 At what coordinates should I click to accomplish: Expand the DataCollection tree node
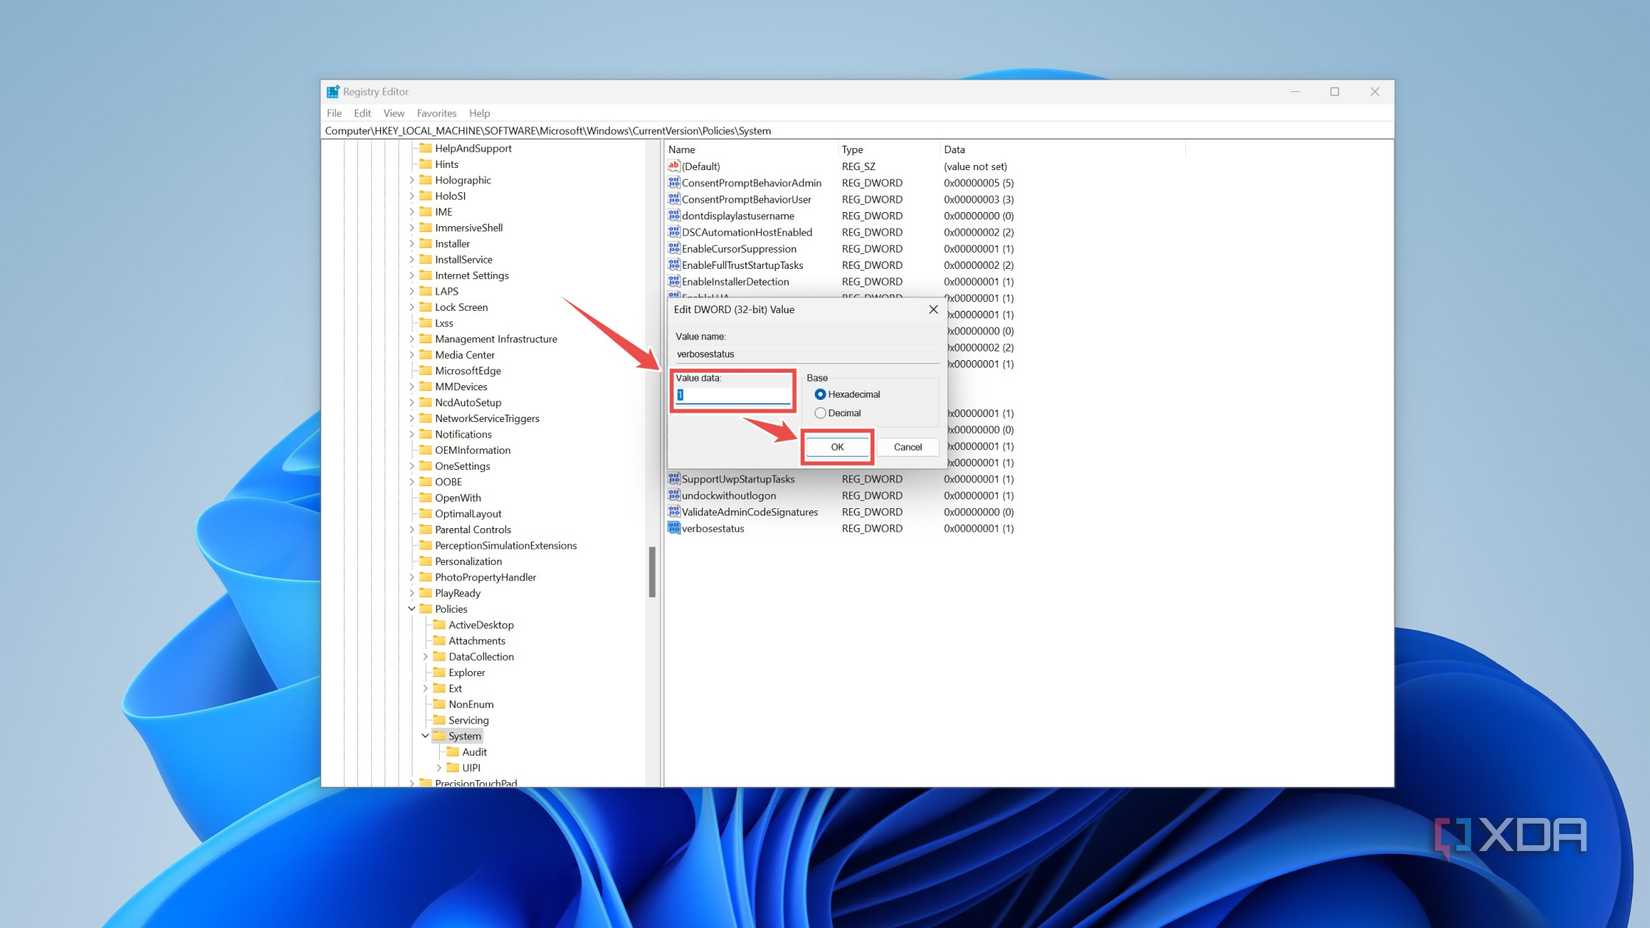tap(425, 657)
